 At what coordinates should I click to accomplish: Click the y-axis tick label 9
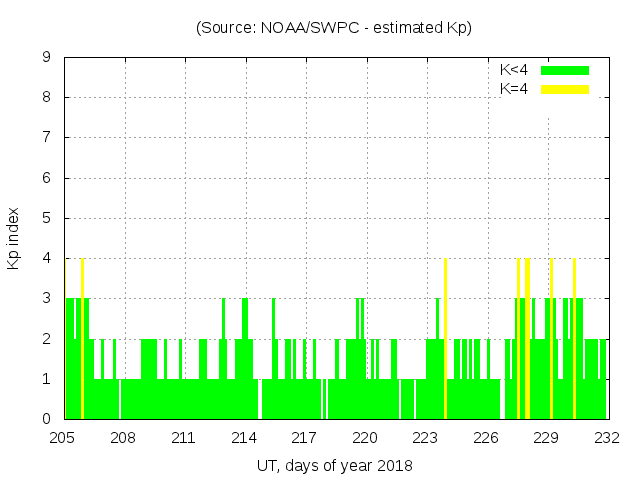pyautogui.click(x=47, y=58)
